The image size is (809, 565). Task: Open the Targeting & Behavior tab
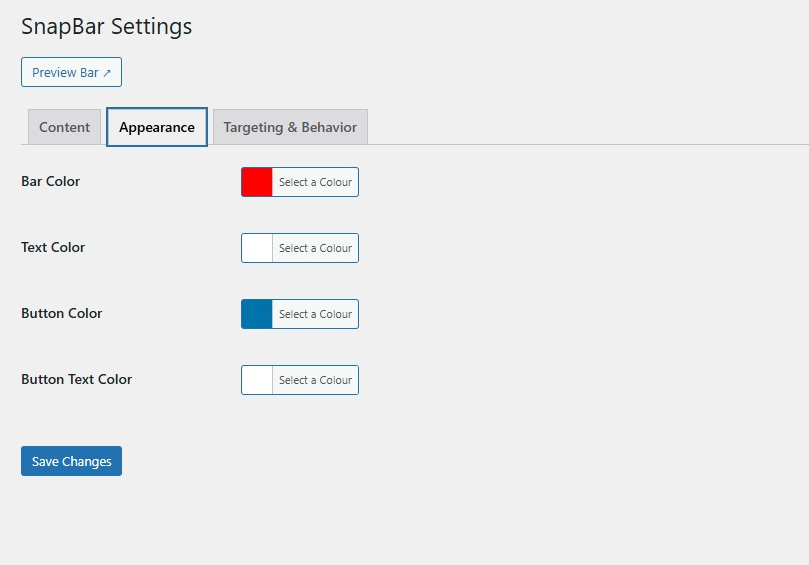point(290,127)
